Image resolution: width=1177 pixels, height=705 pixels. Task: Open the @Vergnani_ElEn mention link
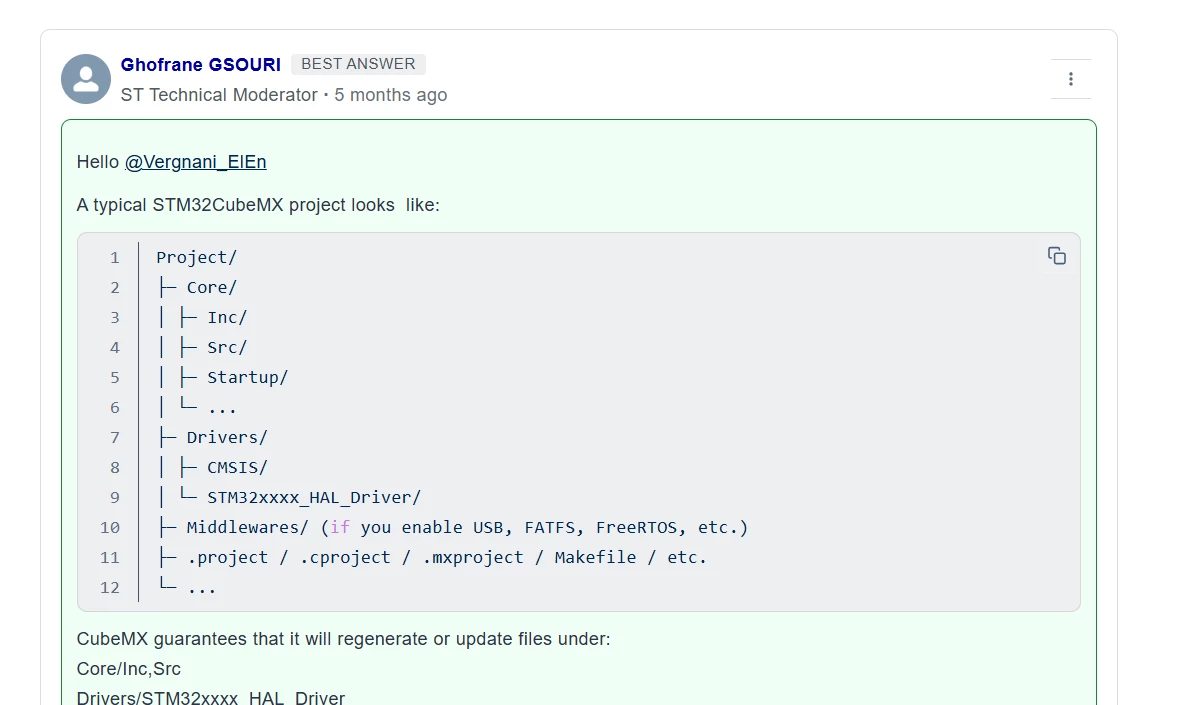195,162
